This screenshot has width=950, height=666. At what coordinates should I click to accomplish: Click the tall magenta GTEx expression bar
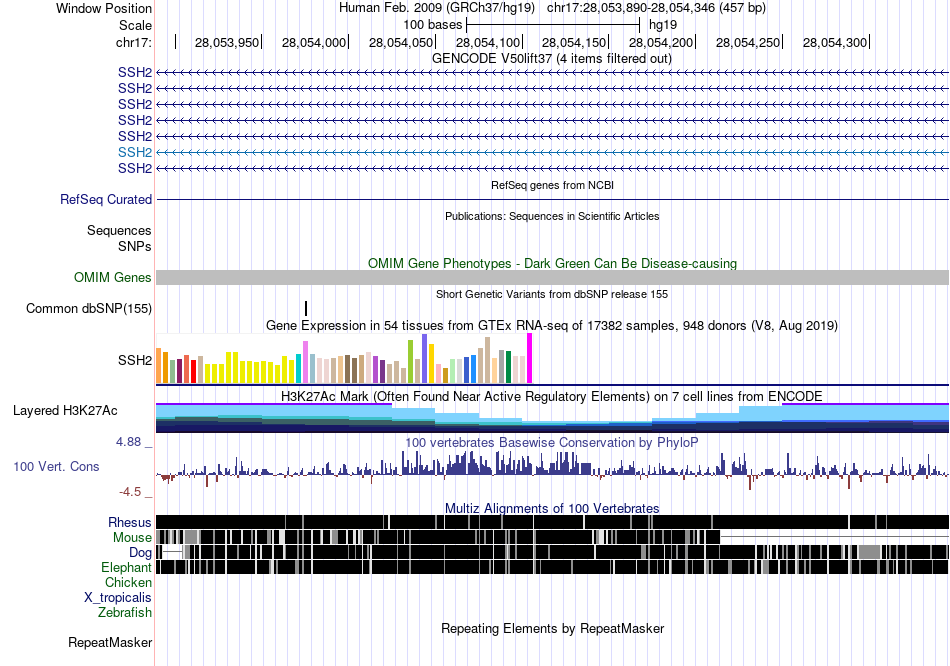pos(530,358)
